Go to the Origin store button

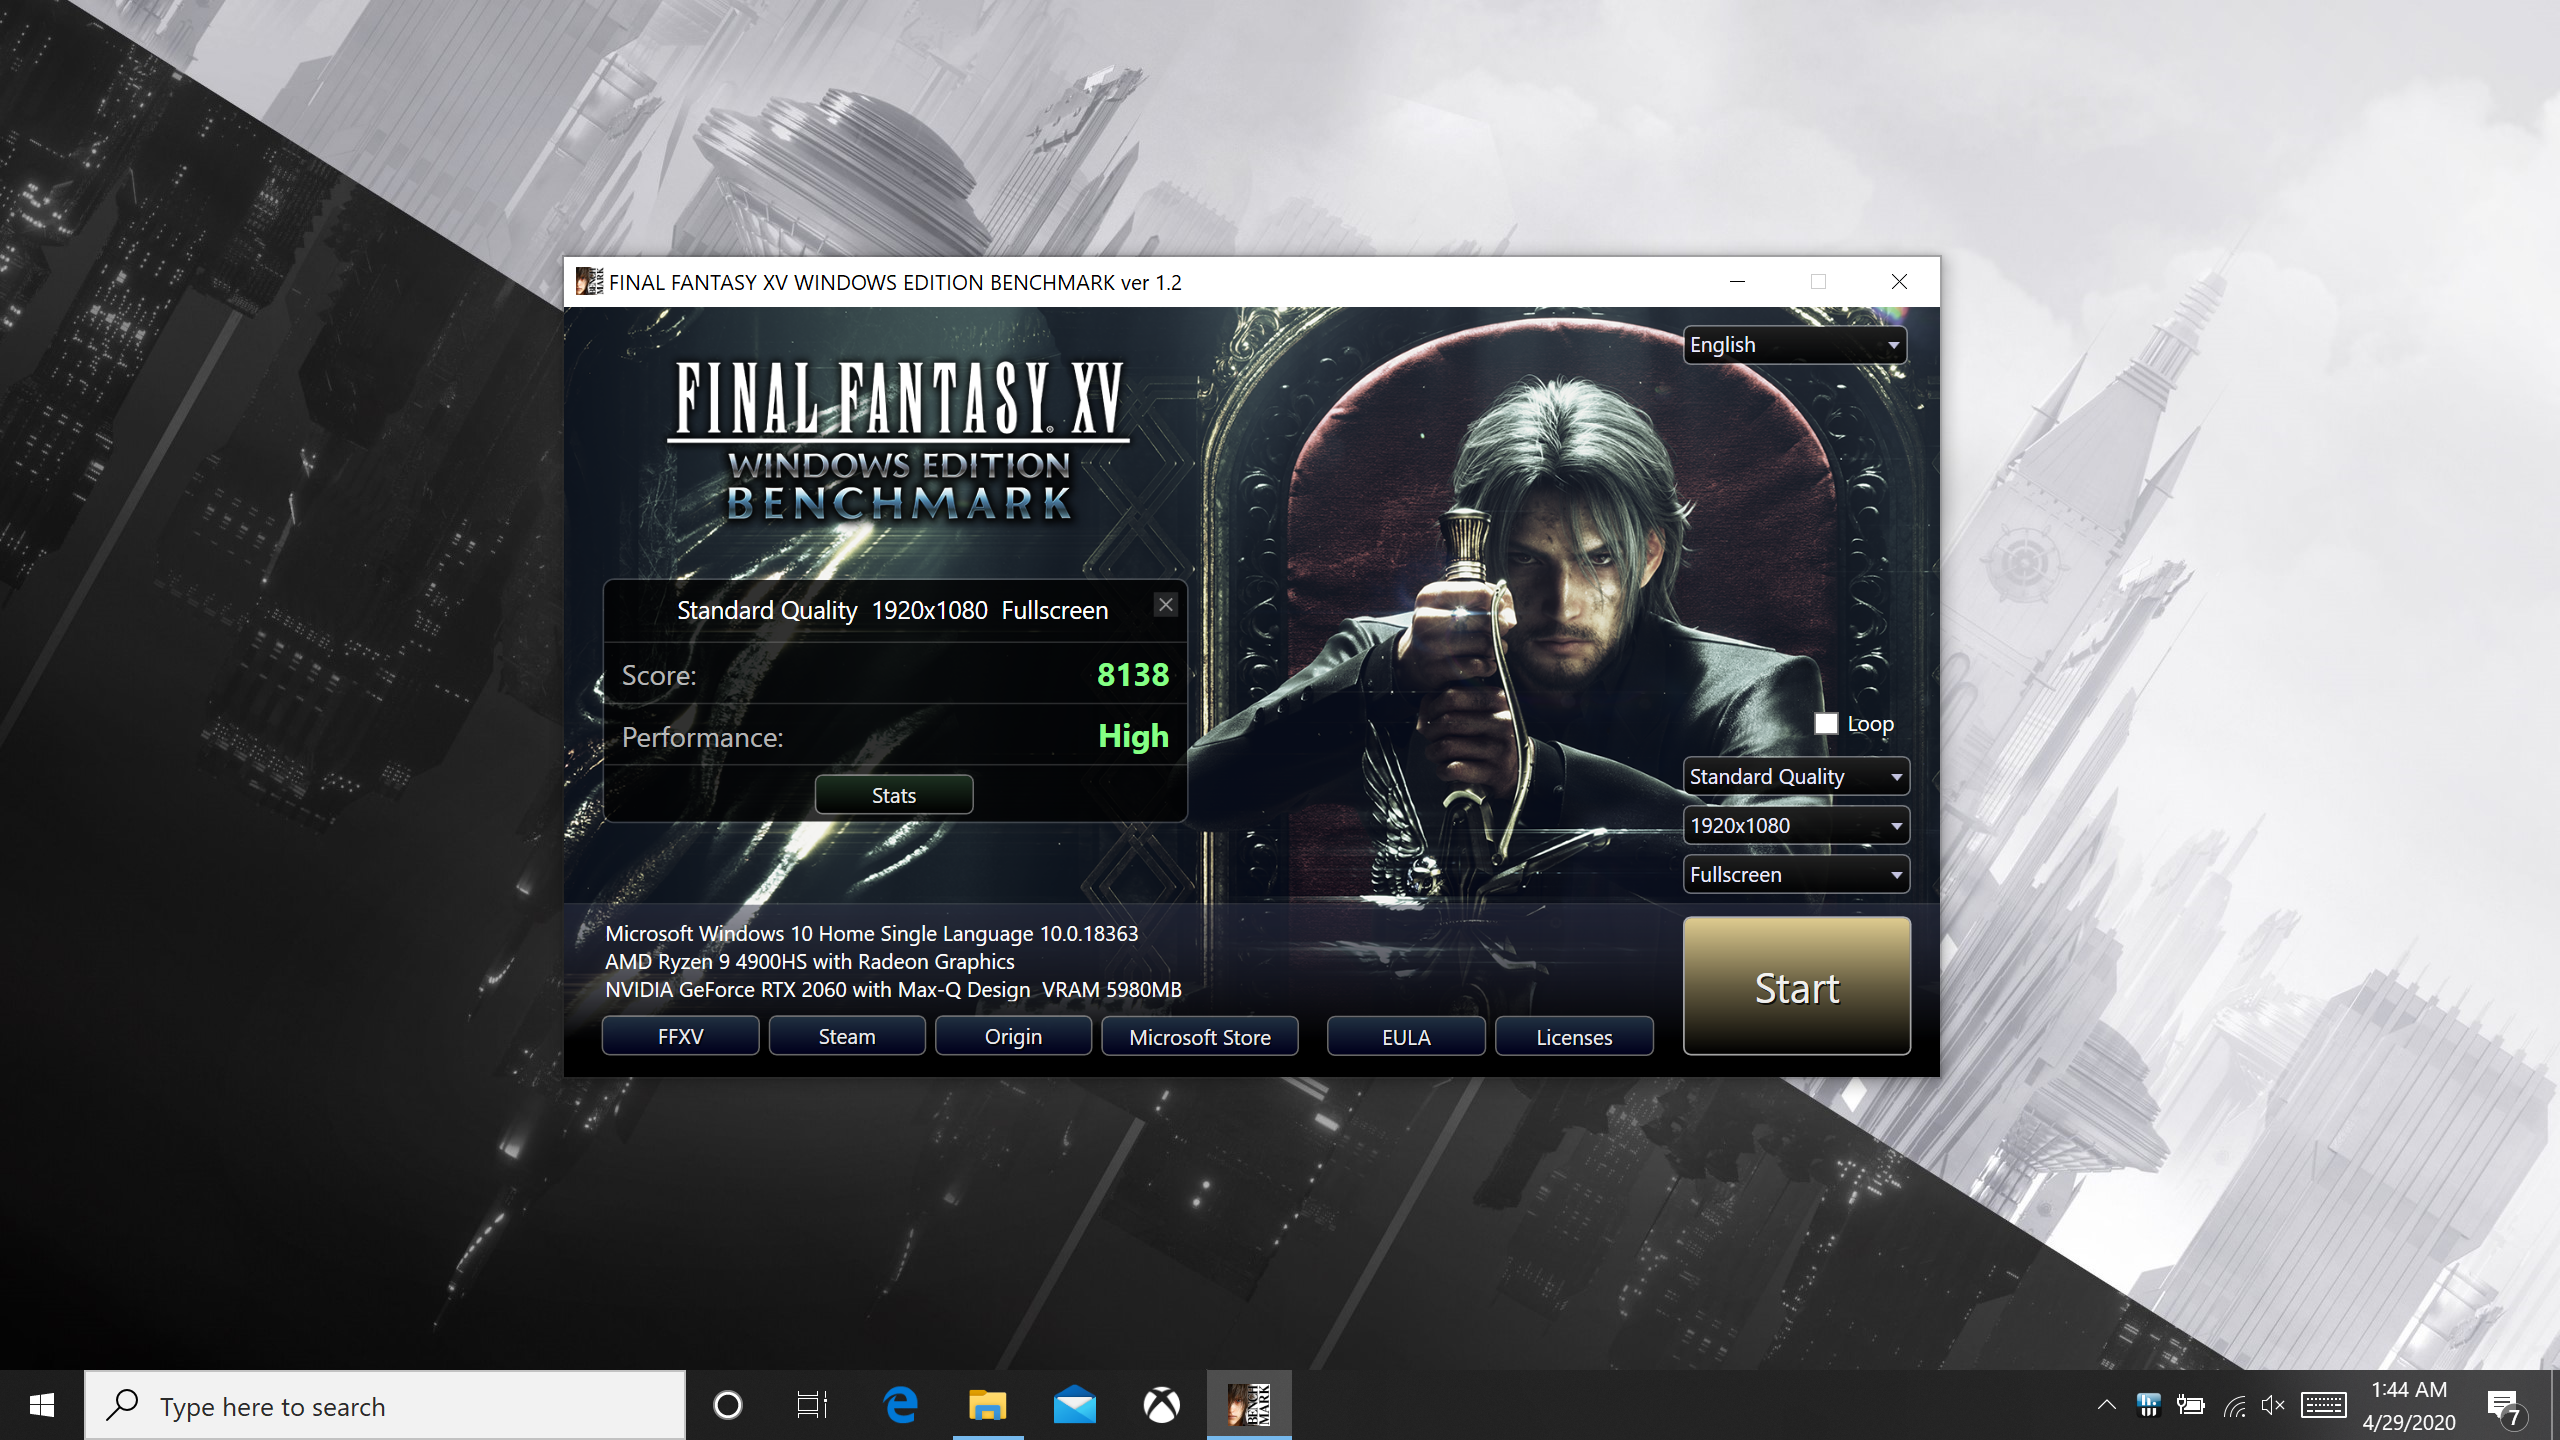click(x=1013, y=1036)
